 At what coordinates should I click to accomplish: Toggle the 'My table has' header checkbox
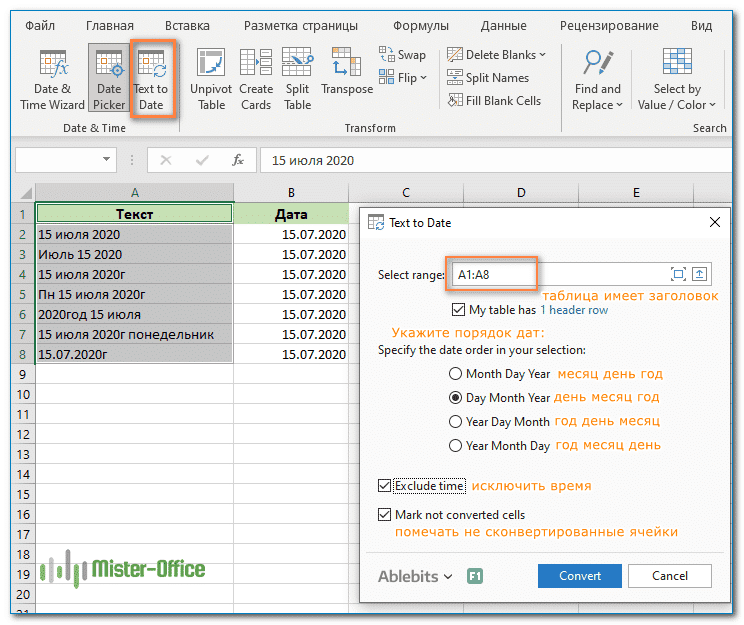tap(459, 310)
